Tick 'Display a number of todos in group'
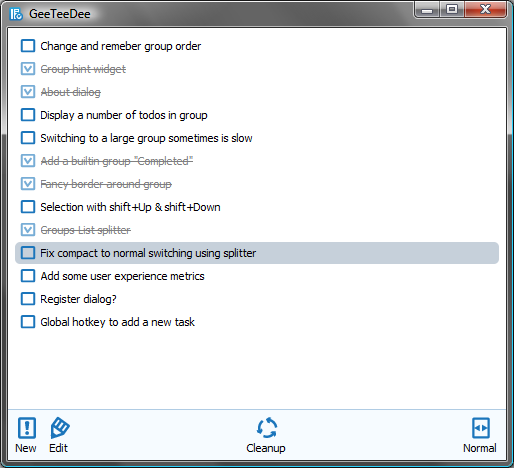This screenshot has height=468, width=514. point(28,115)
